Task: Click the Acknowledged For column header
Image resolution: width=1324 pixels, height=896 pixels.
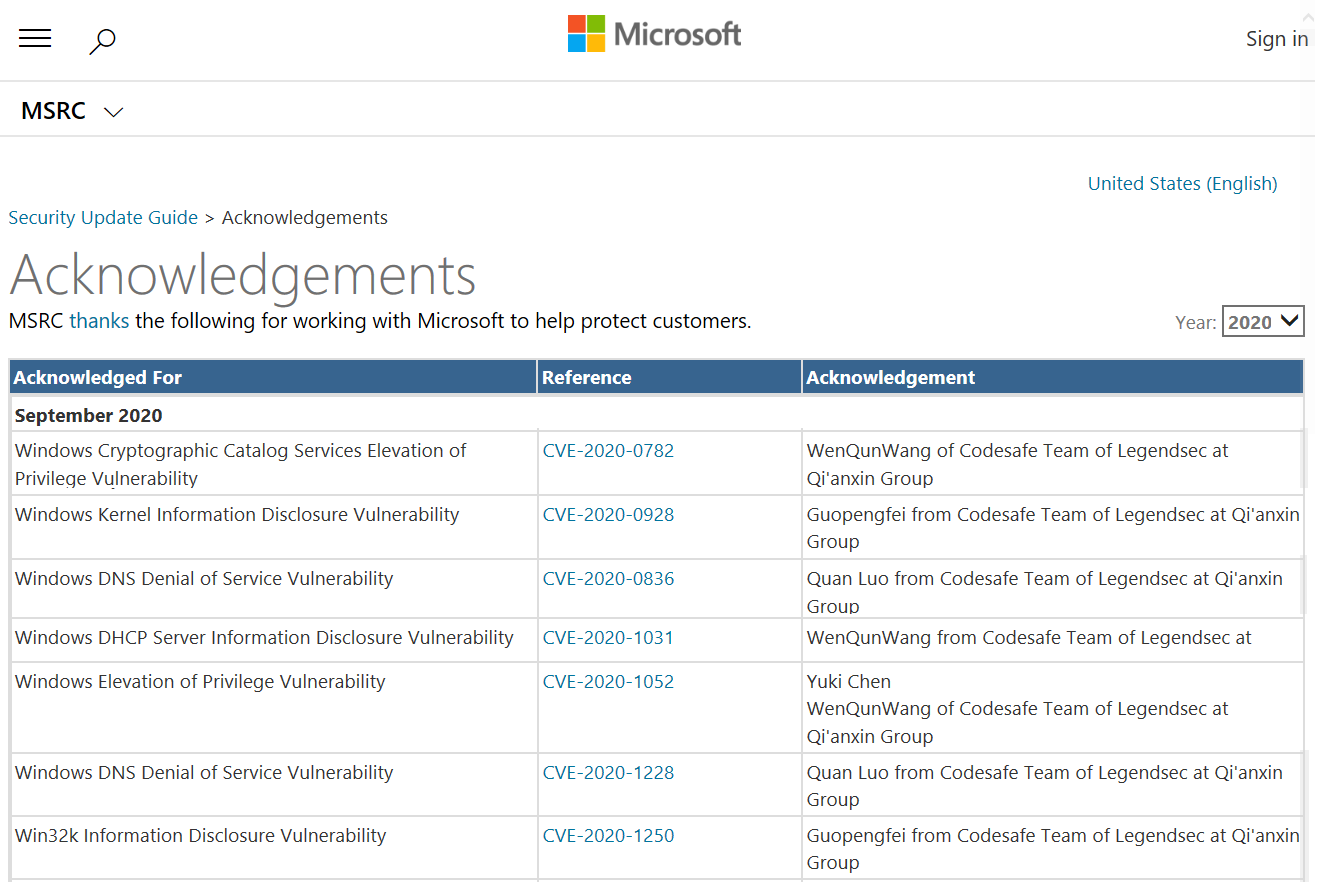Action: pyautogui.click(x=98, y=377)
